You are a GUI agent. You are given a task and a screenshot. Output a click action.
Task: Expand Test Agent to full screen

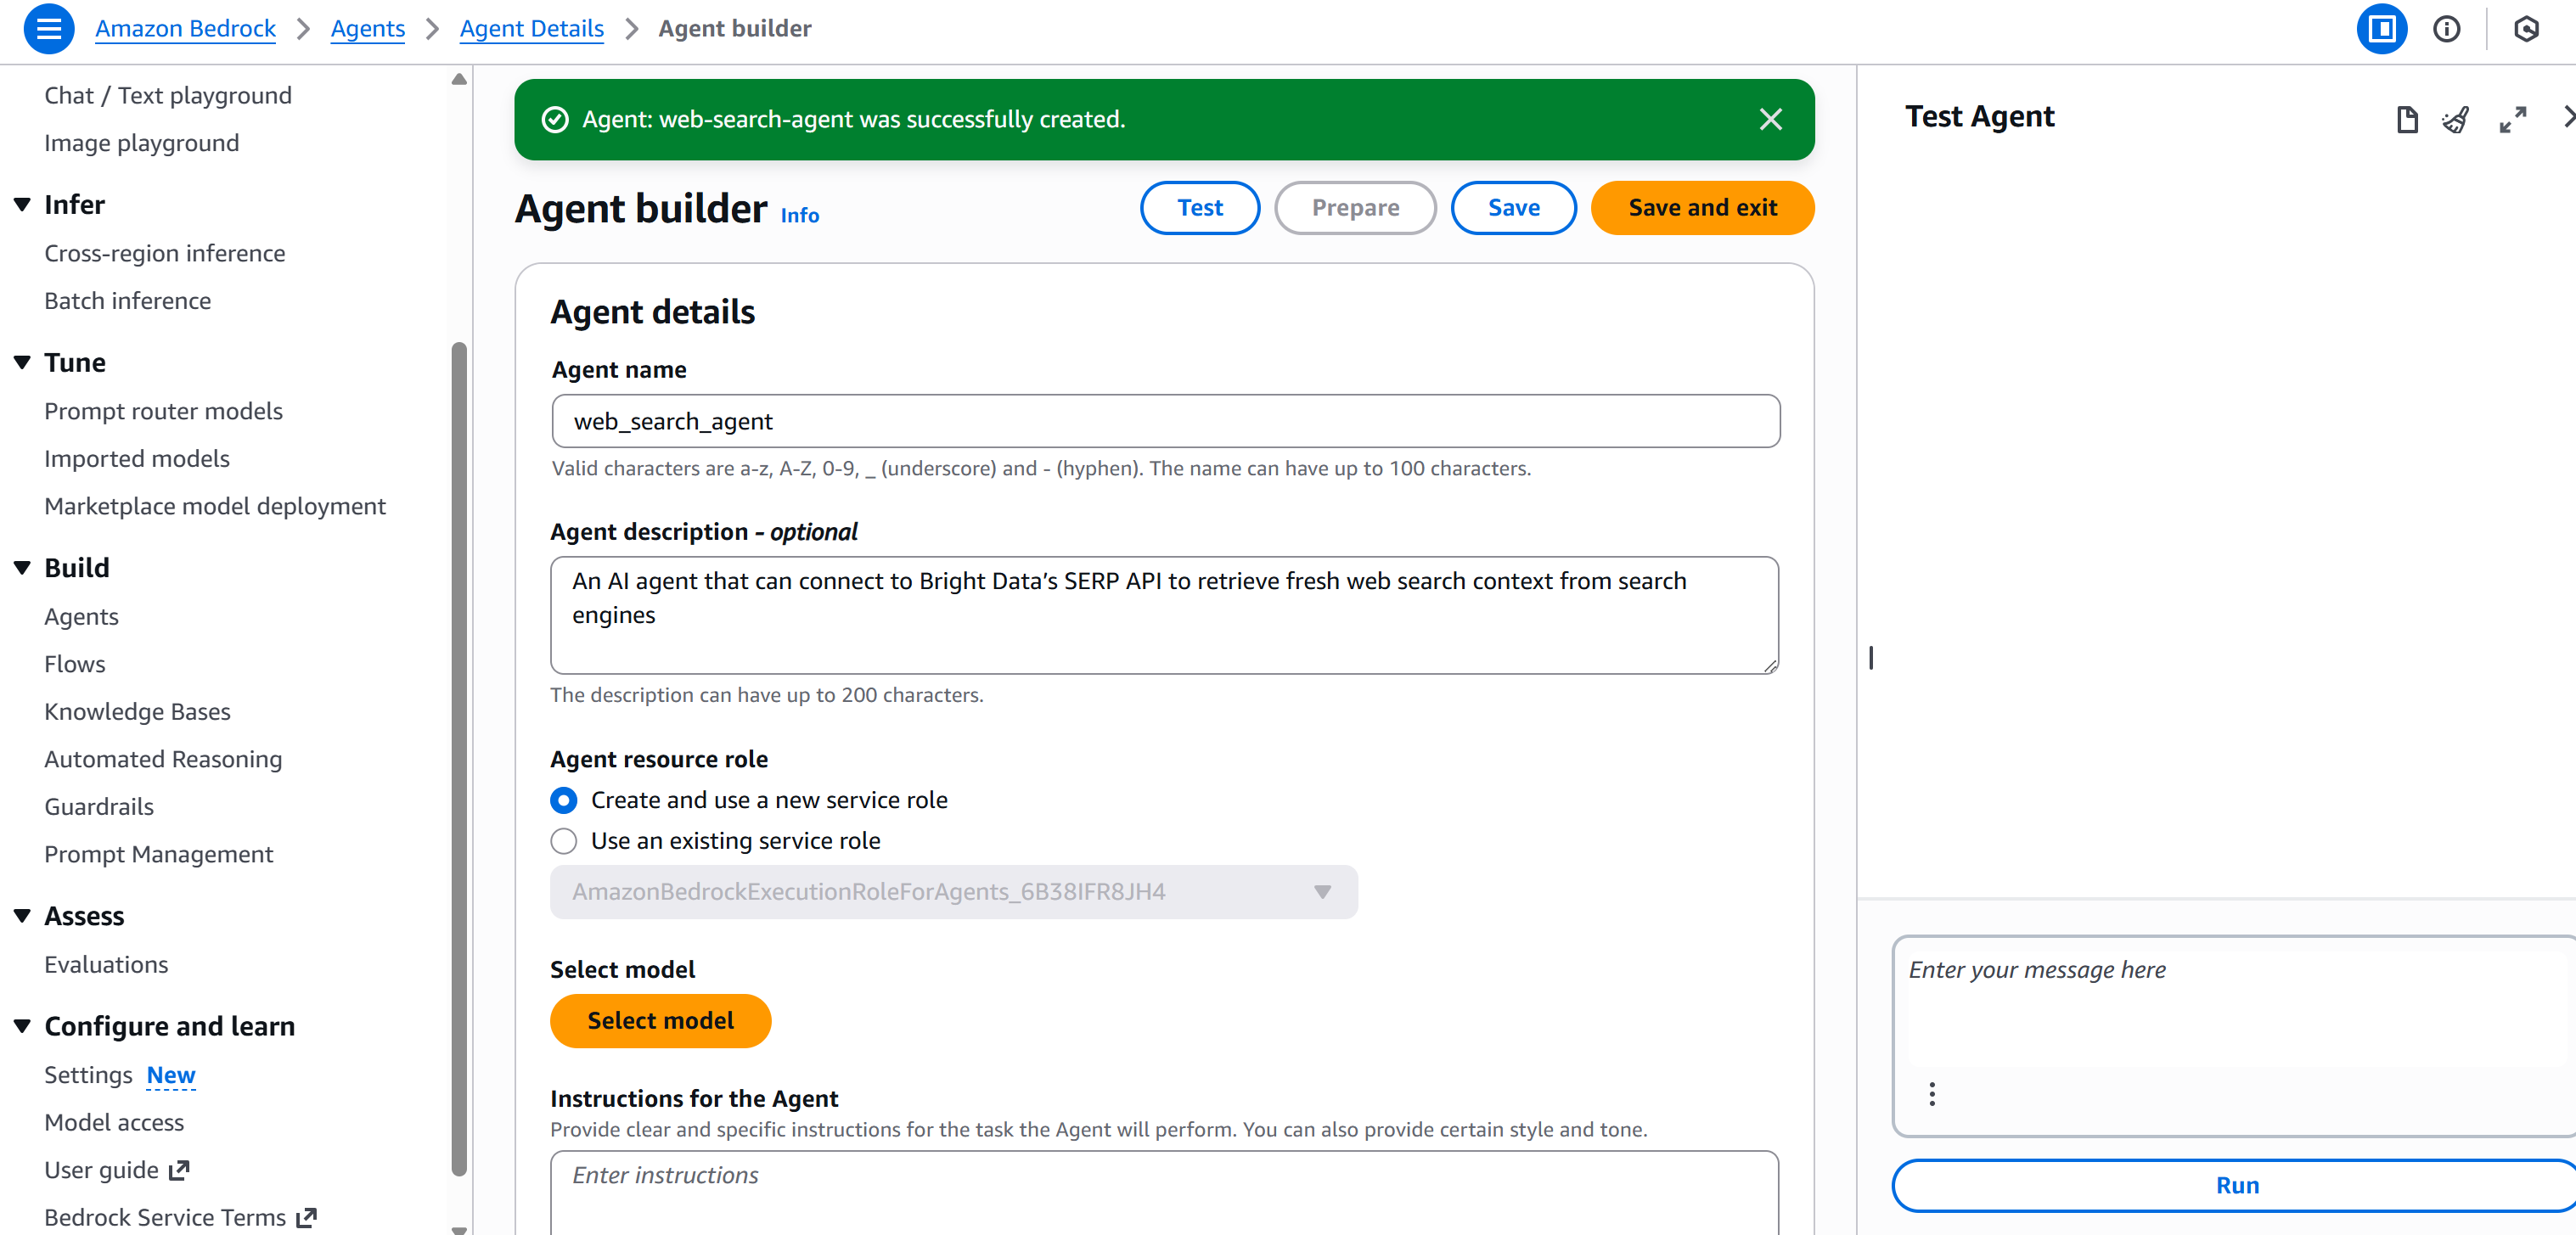coord(2513,120)
